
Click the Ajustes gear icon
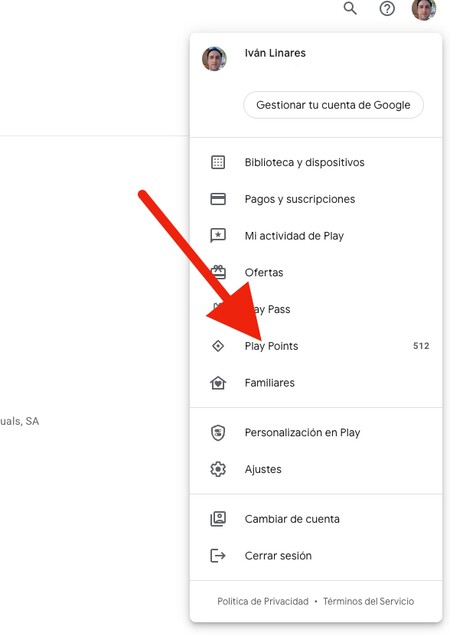click(218, 469)
